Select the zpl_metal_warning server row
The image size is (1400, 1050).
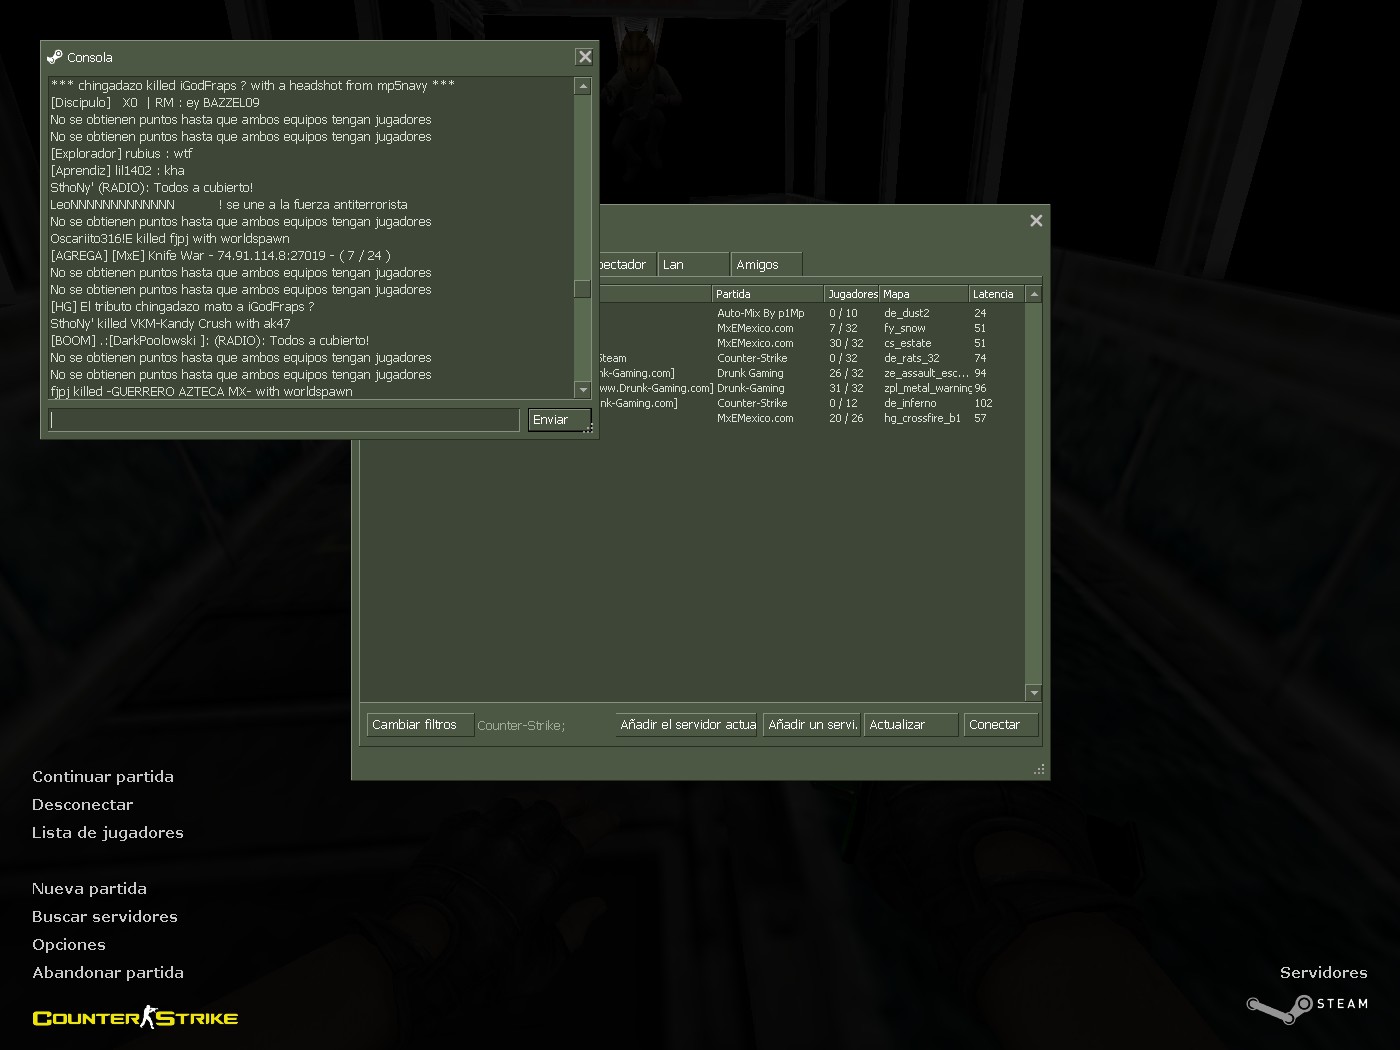click(x=812, y=388)
